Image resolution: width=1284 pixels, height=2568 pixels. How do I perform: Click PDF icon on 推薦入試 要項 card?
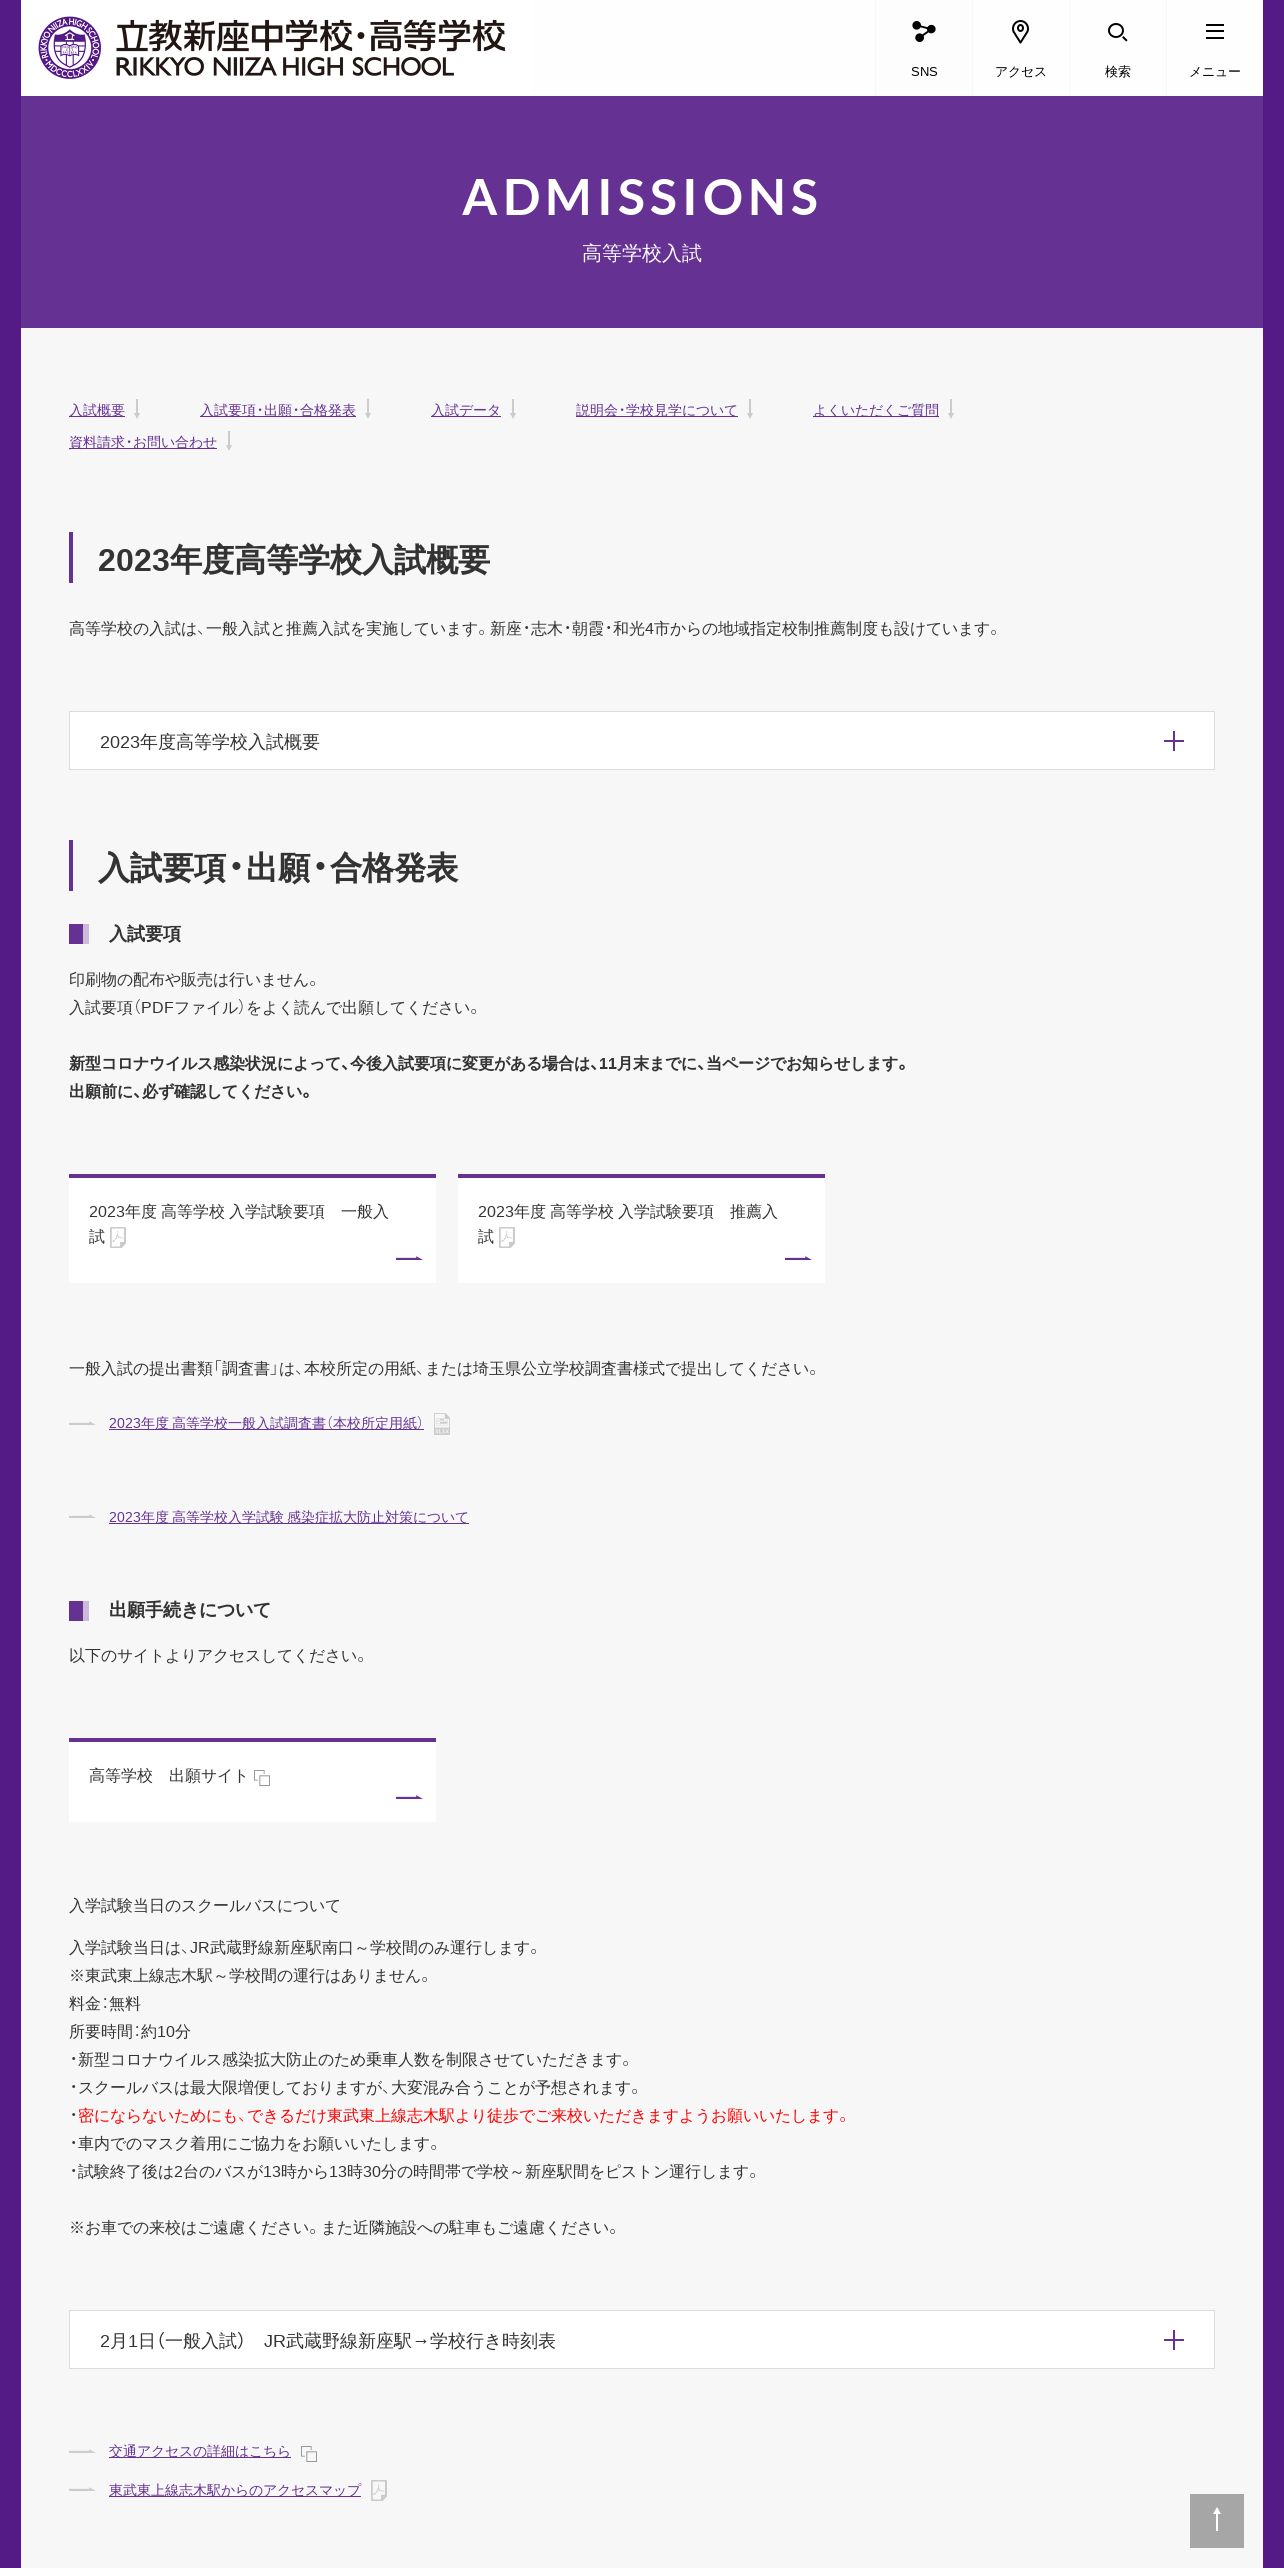[x=507, y=1238]
